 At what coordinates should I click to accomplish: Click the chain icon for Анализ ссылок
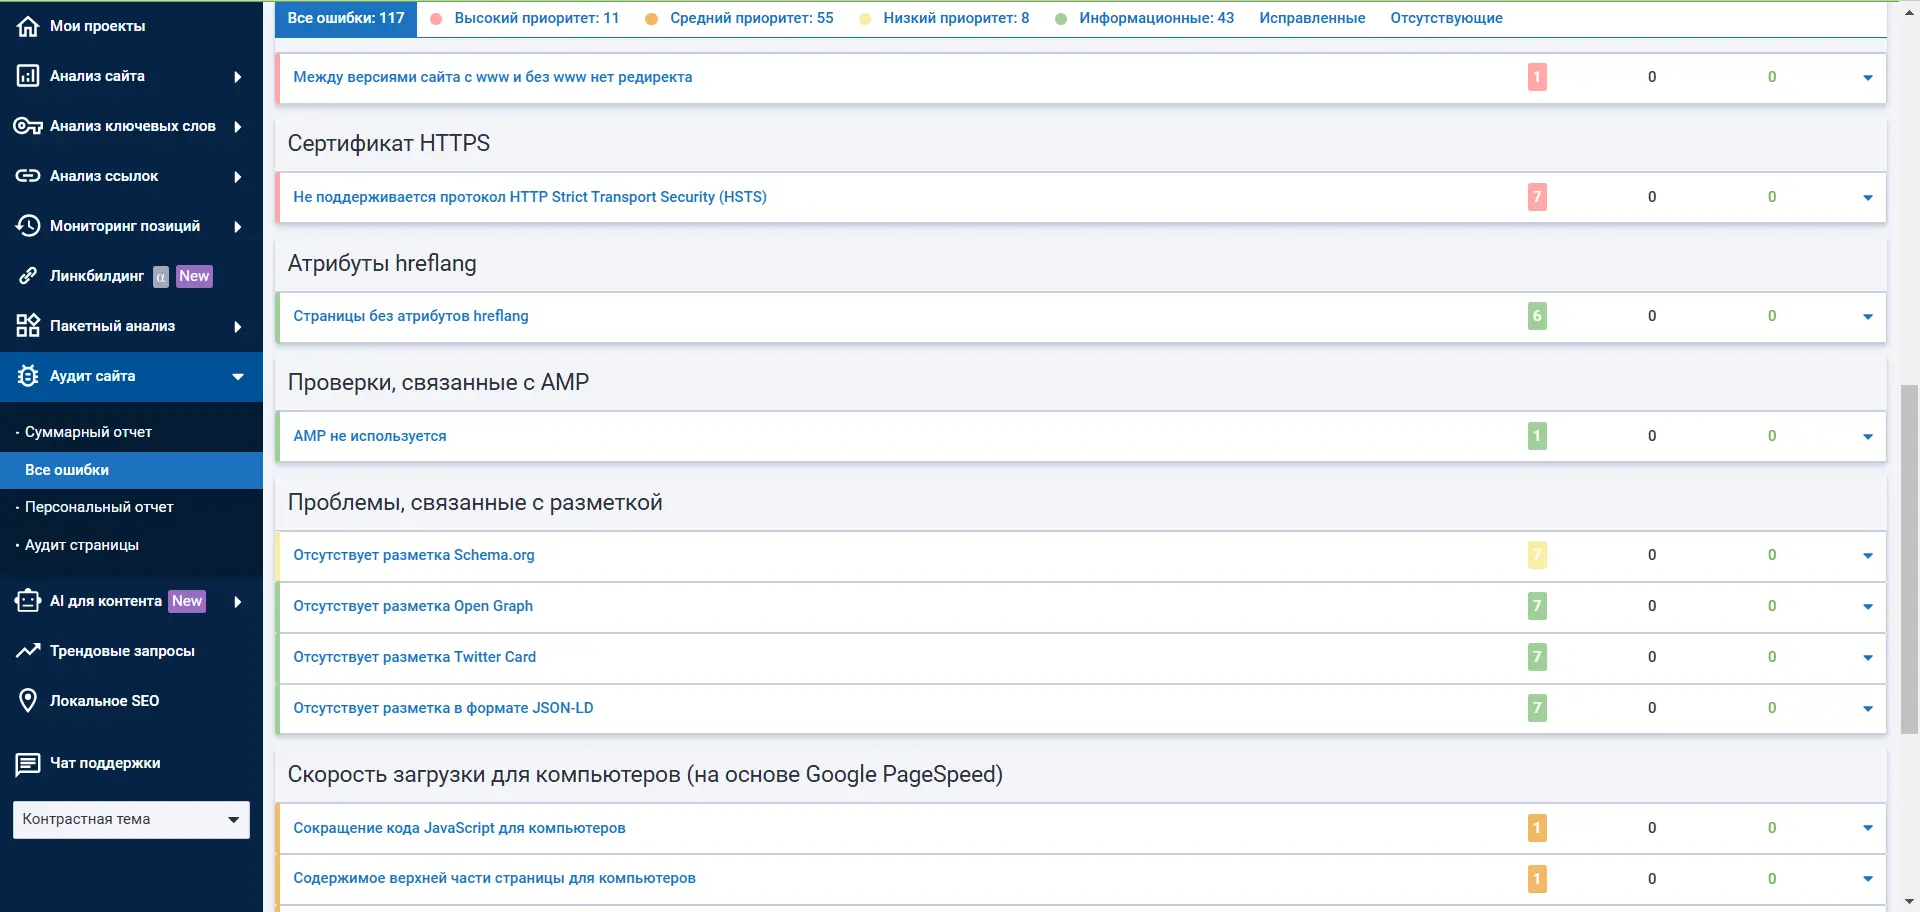click(x=28, y=176)
